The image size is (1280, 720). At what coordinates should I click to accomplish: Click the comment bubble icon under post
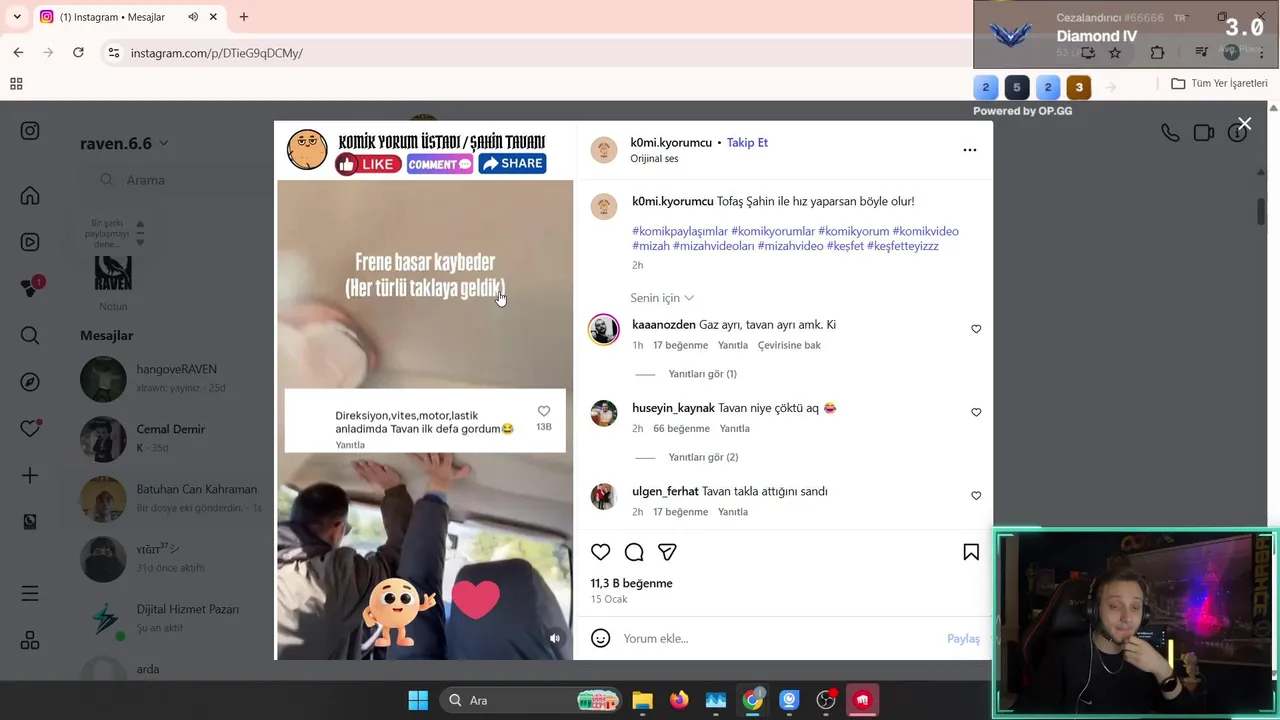click(x=634, y=552)
